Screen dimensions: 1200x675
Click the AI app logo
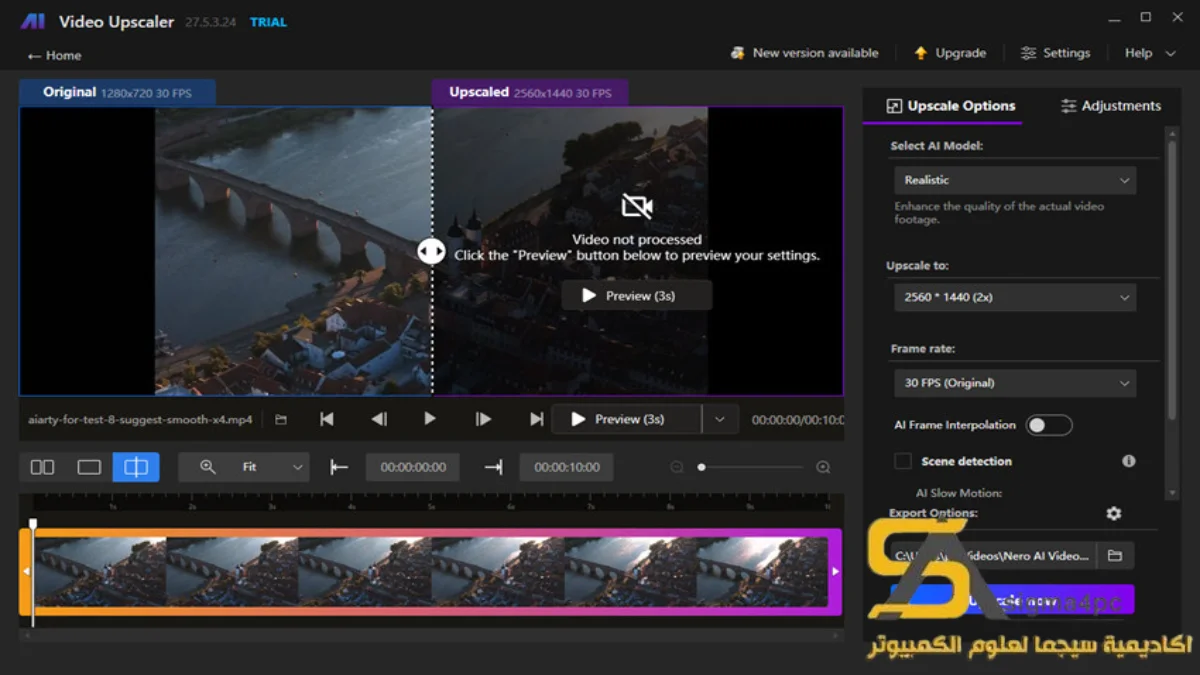34,21
